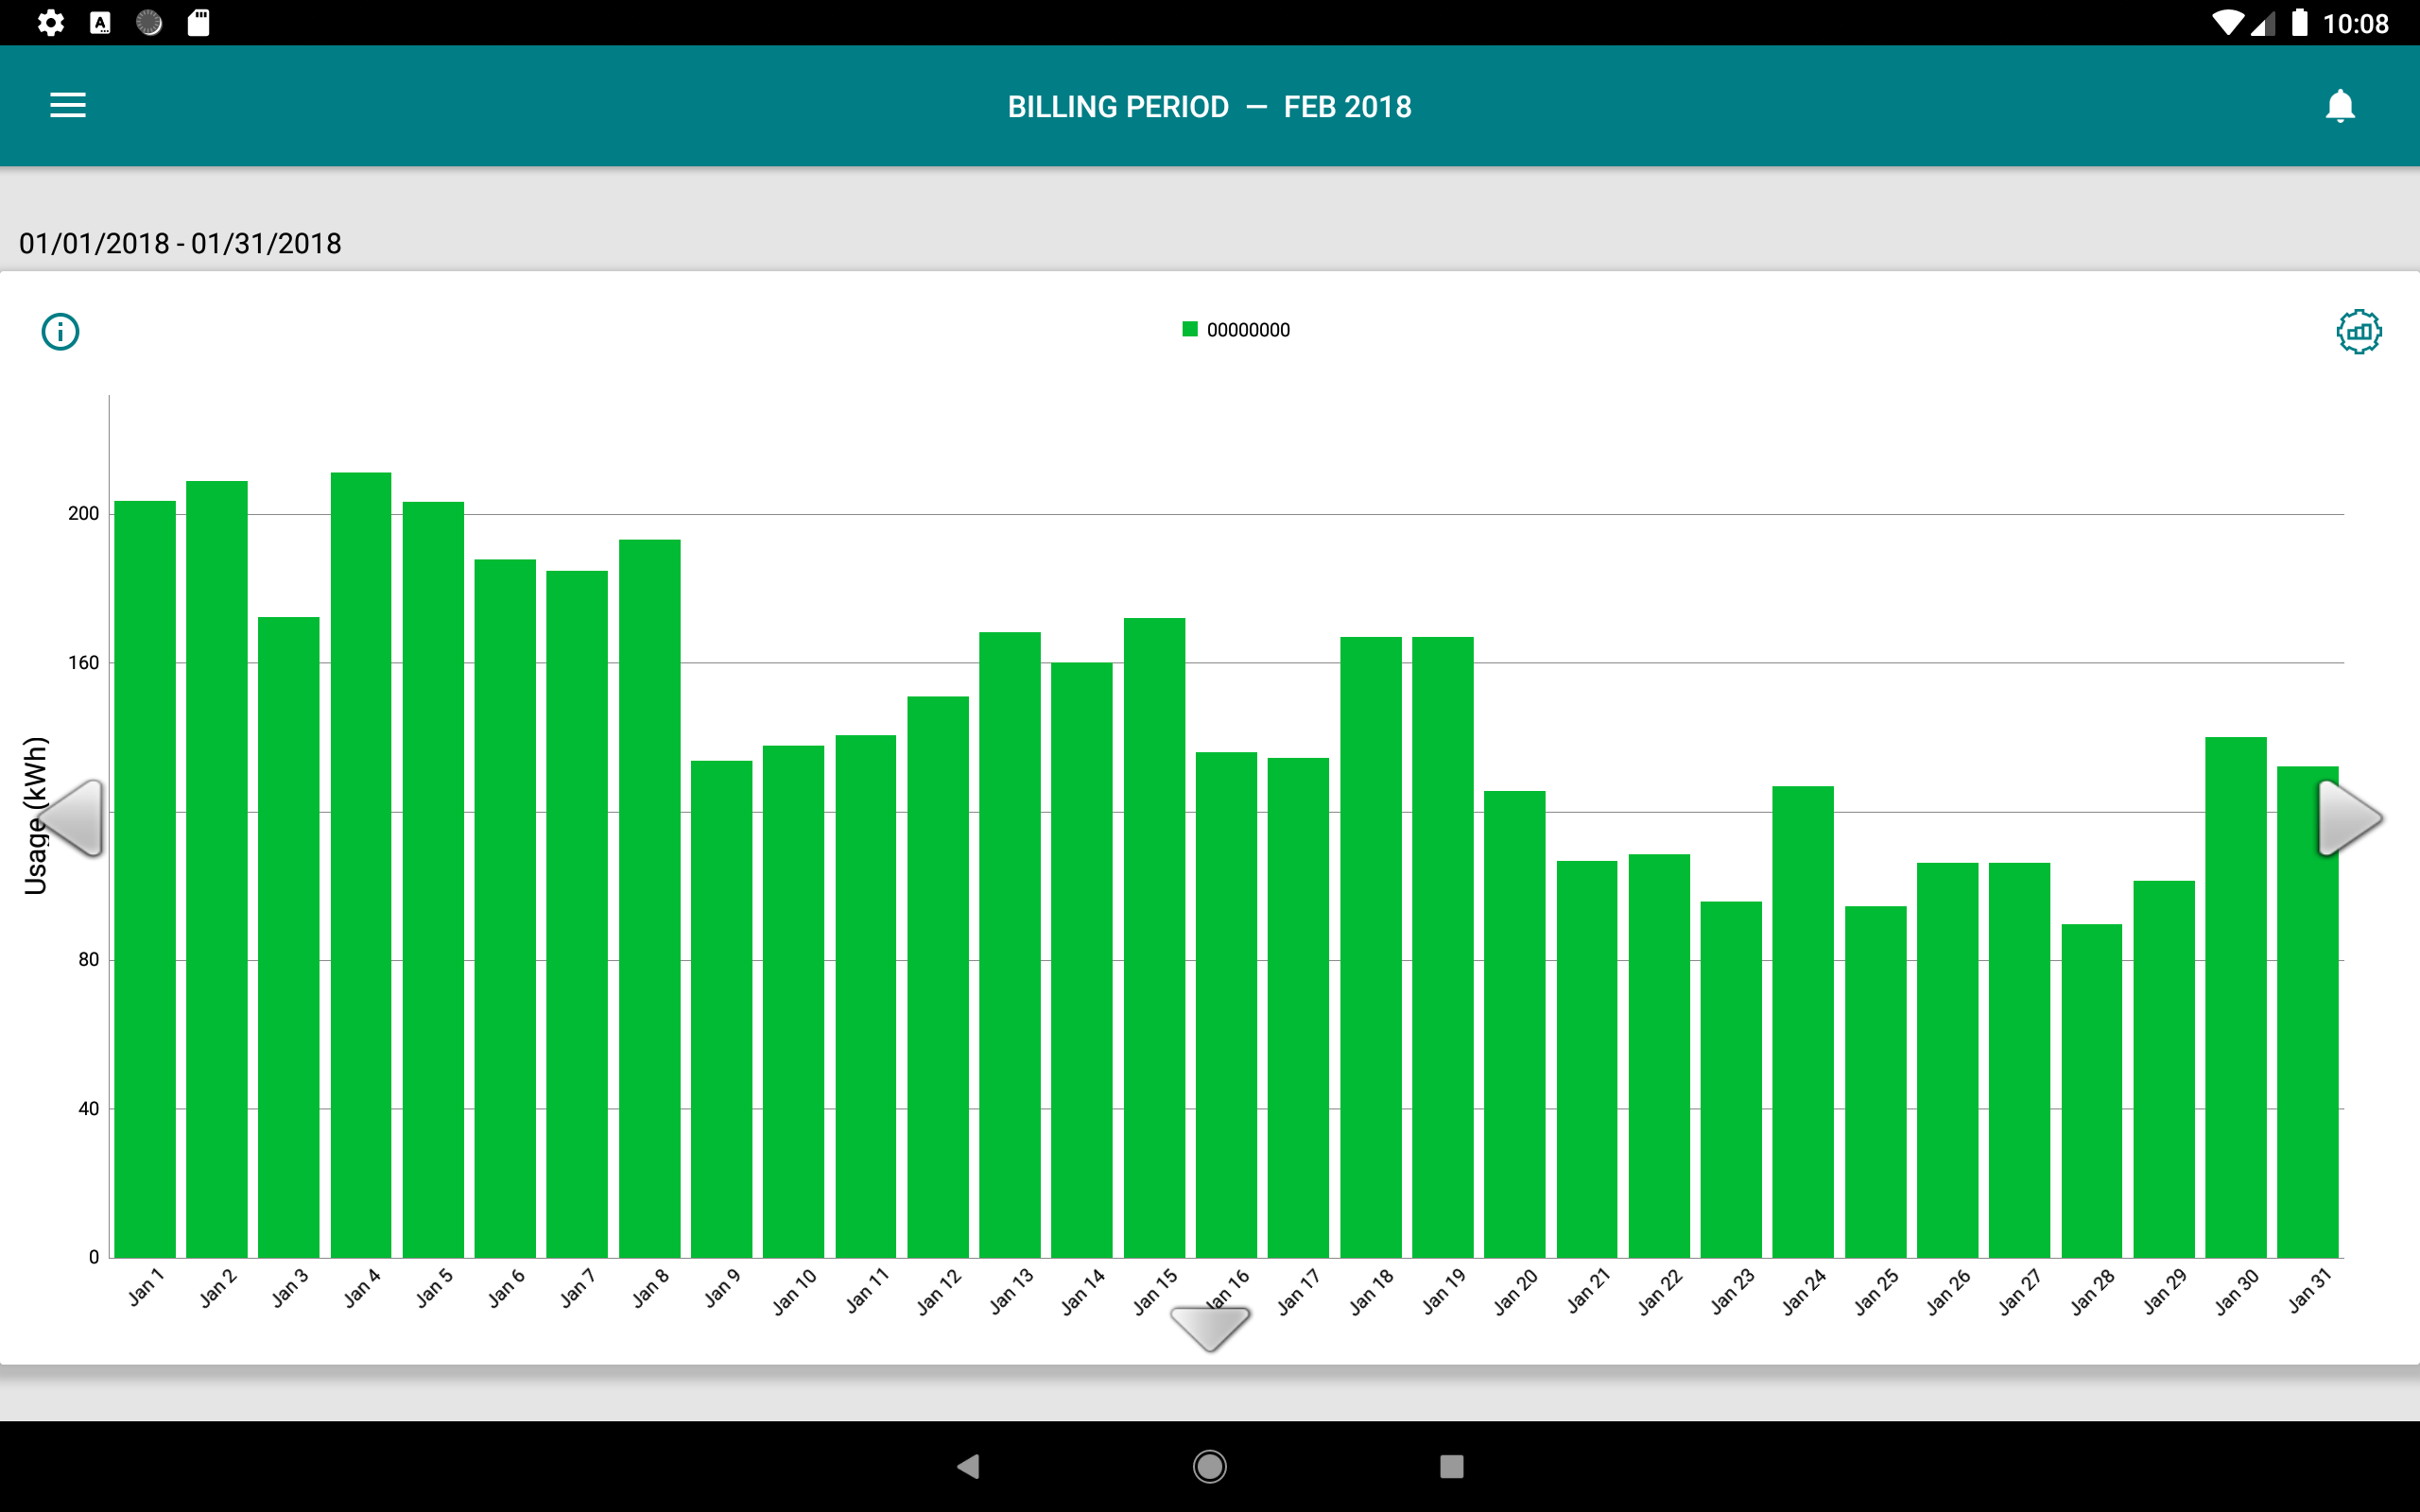The image size is (2420, 1512).
Task: Tap the chart info icon
Action: 60,331
